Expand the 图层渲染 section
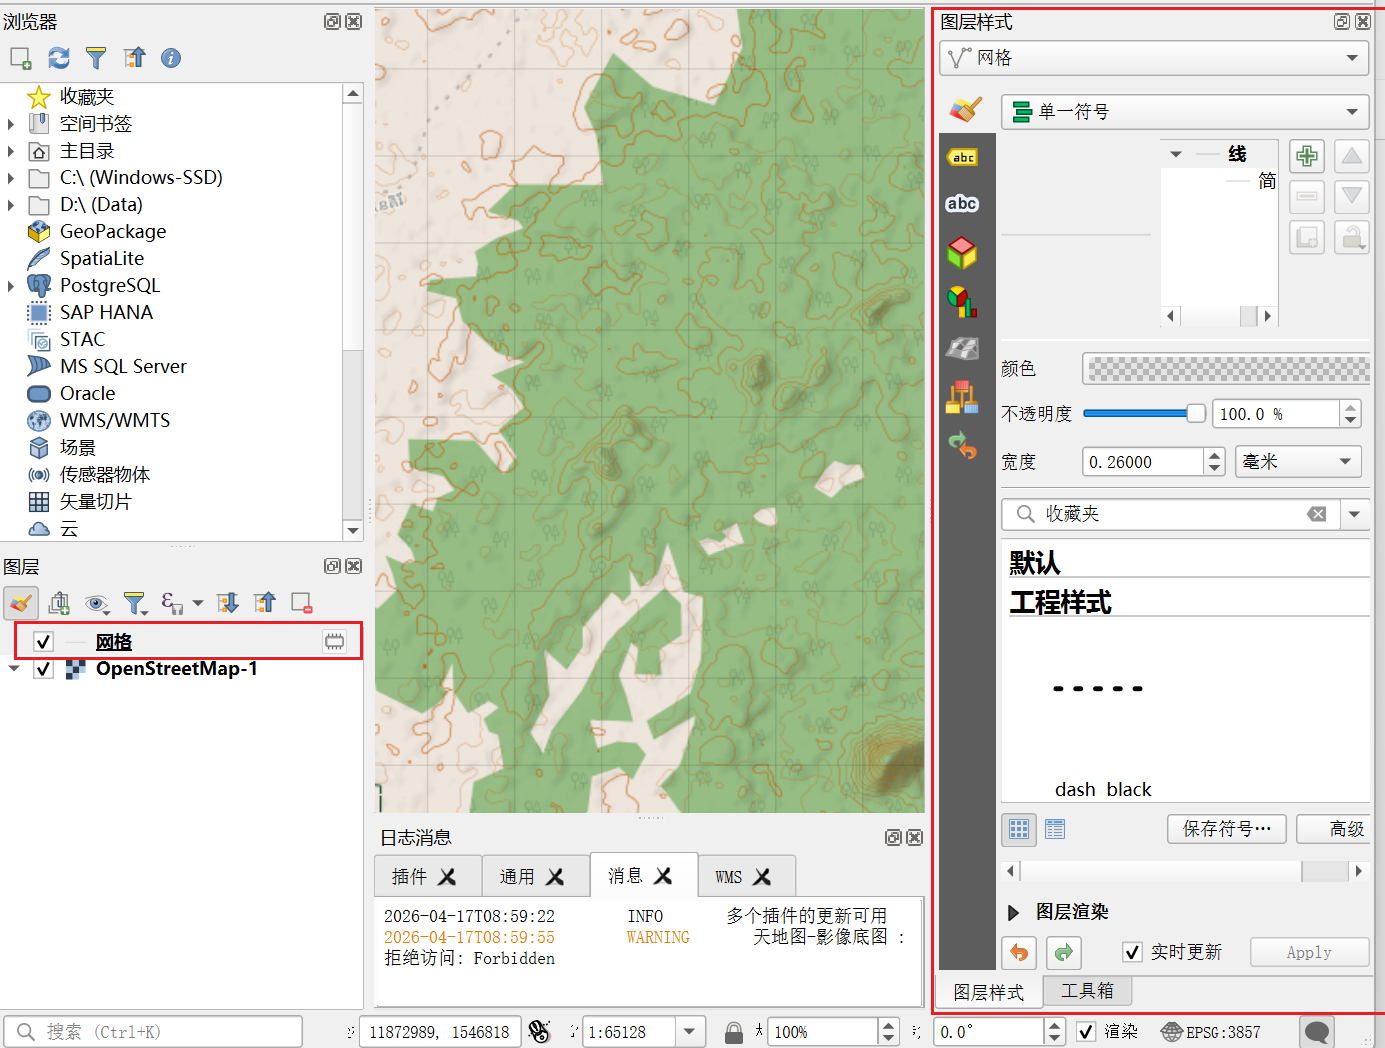This screenshot has height=1048, width=1385. (1013, 912)
